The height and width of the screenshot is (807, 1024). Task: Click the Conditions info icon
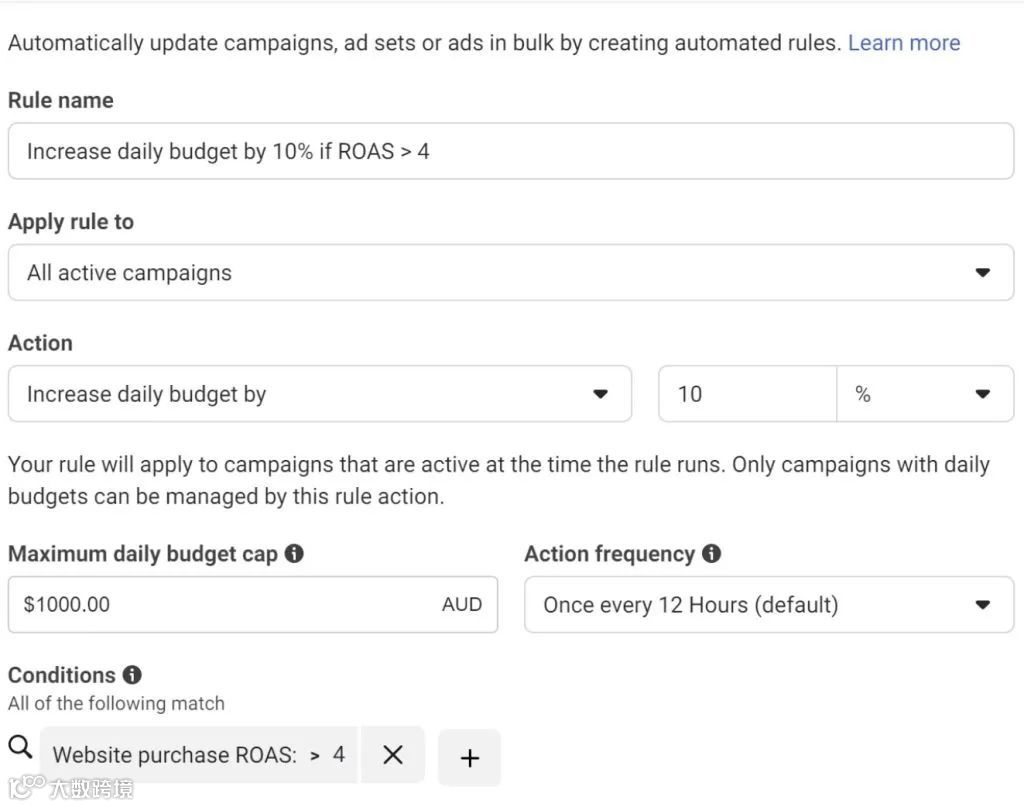coord(132,675)
